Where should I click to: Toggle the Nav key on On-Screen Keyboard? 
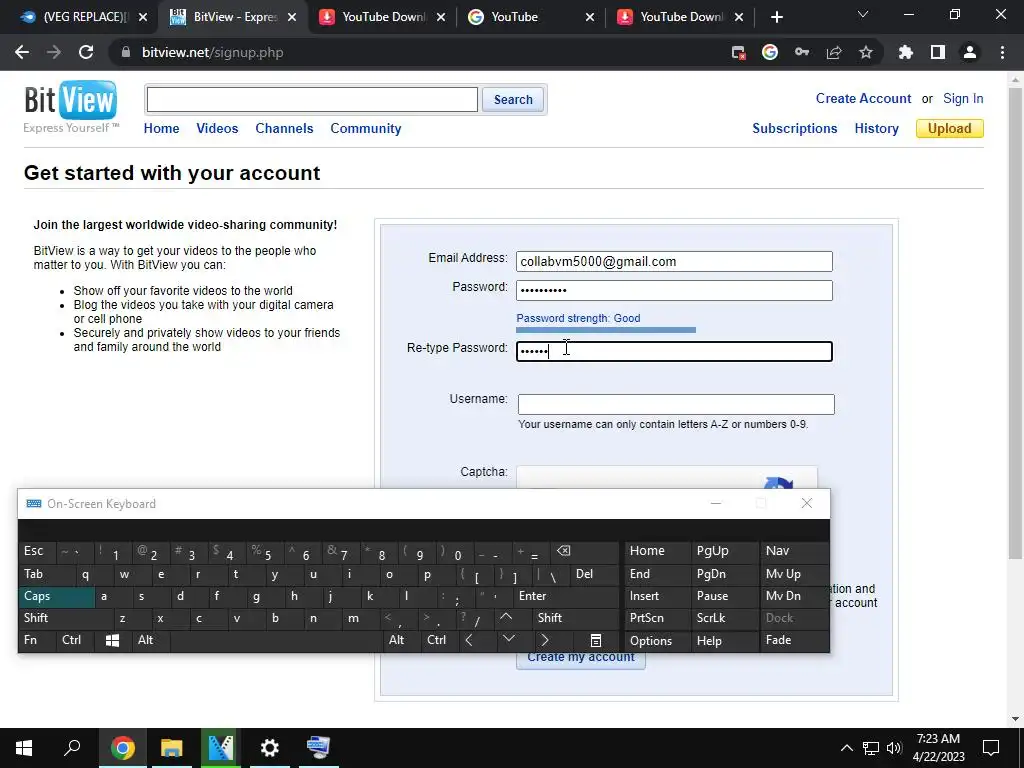(793, 552)
